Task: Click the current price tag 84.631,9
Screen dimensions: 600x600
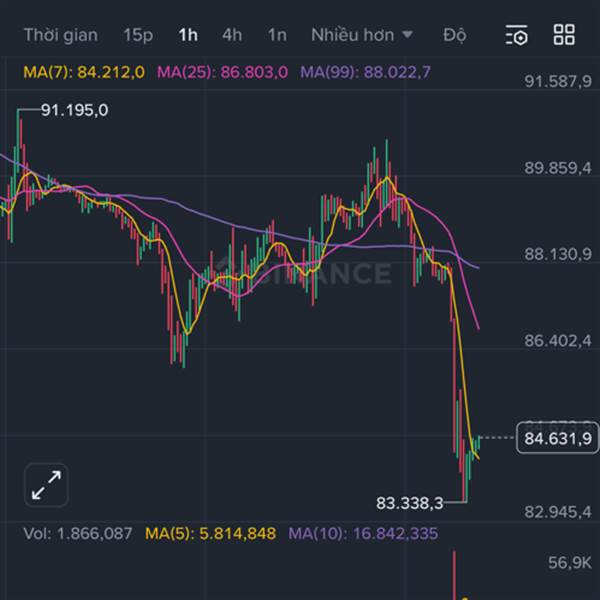Action: (x=557, y=437)
